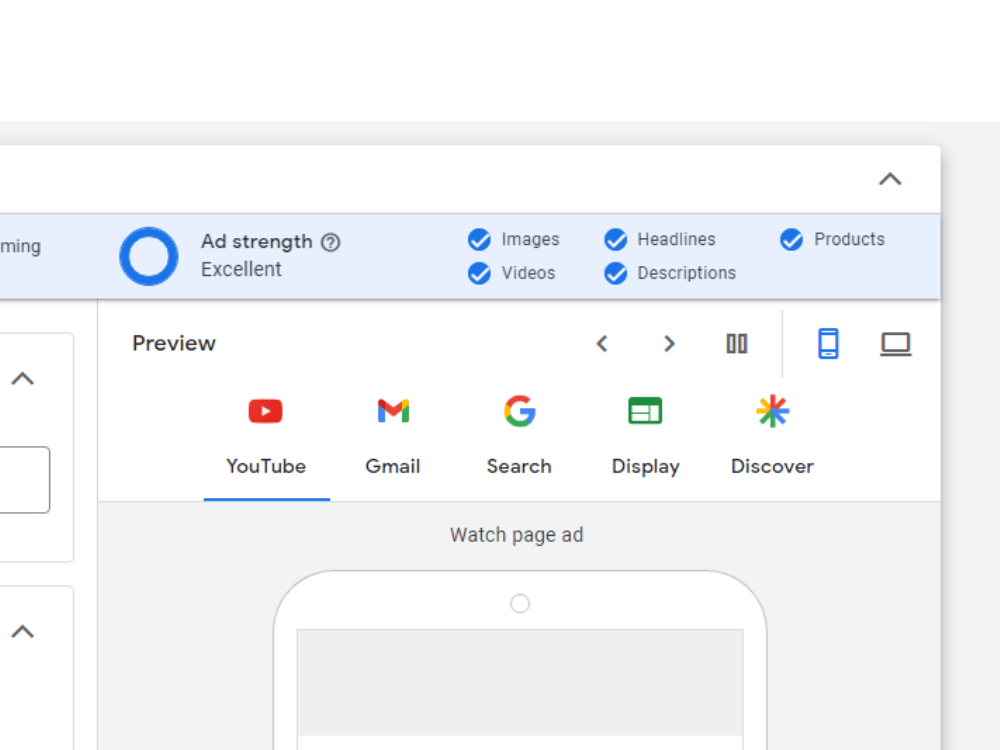Click the Products label
The width and height of the screenshot is (1000, 750).
(849, 239)
